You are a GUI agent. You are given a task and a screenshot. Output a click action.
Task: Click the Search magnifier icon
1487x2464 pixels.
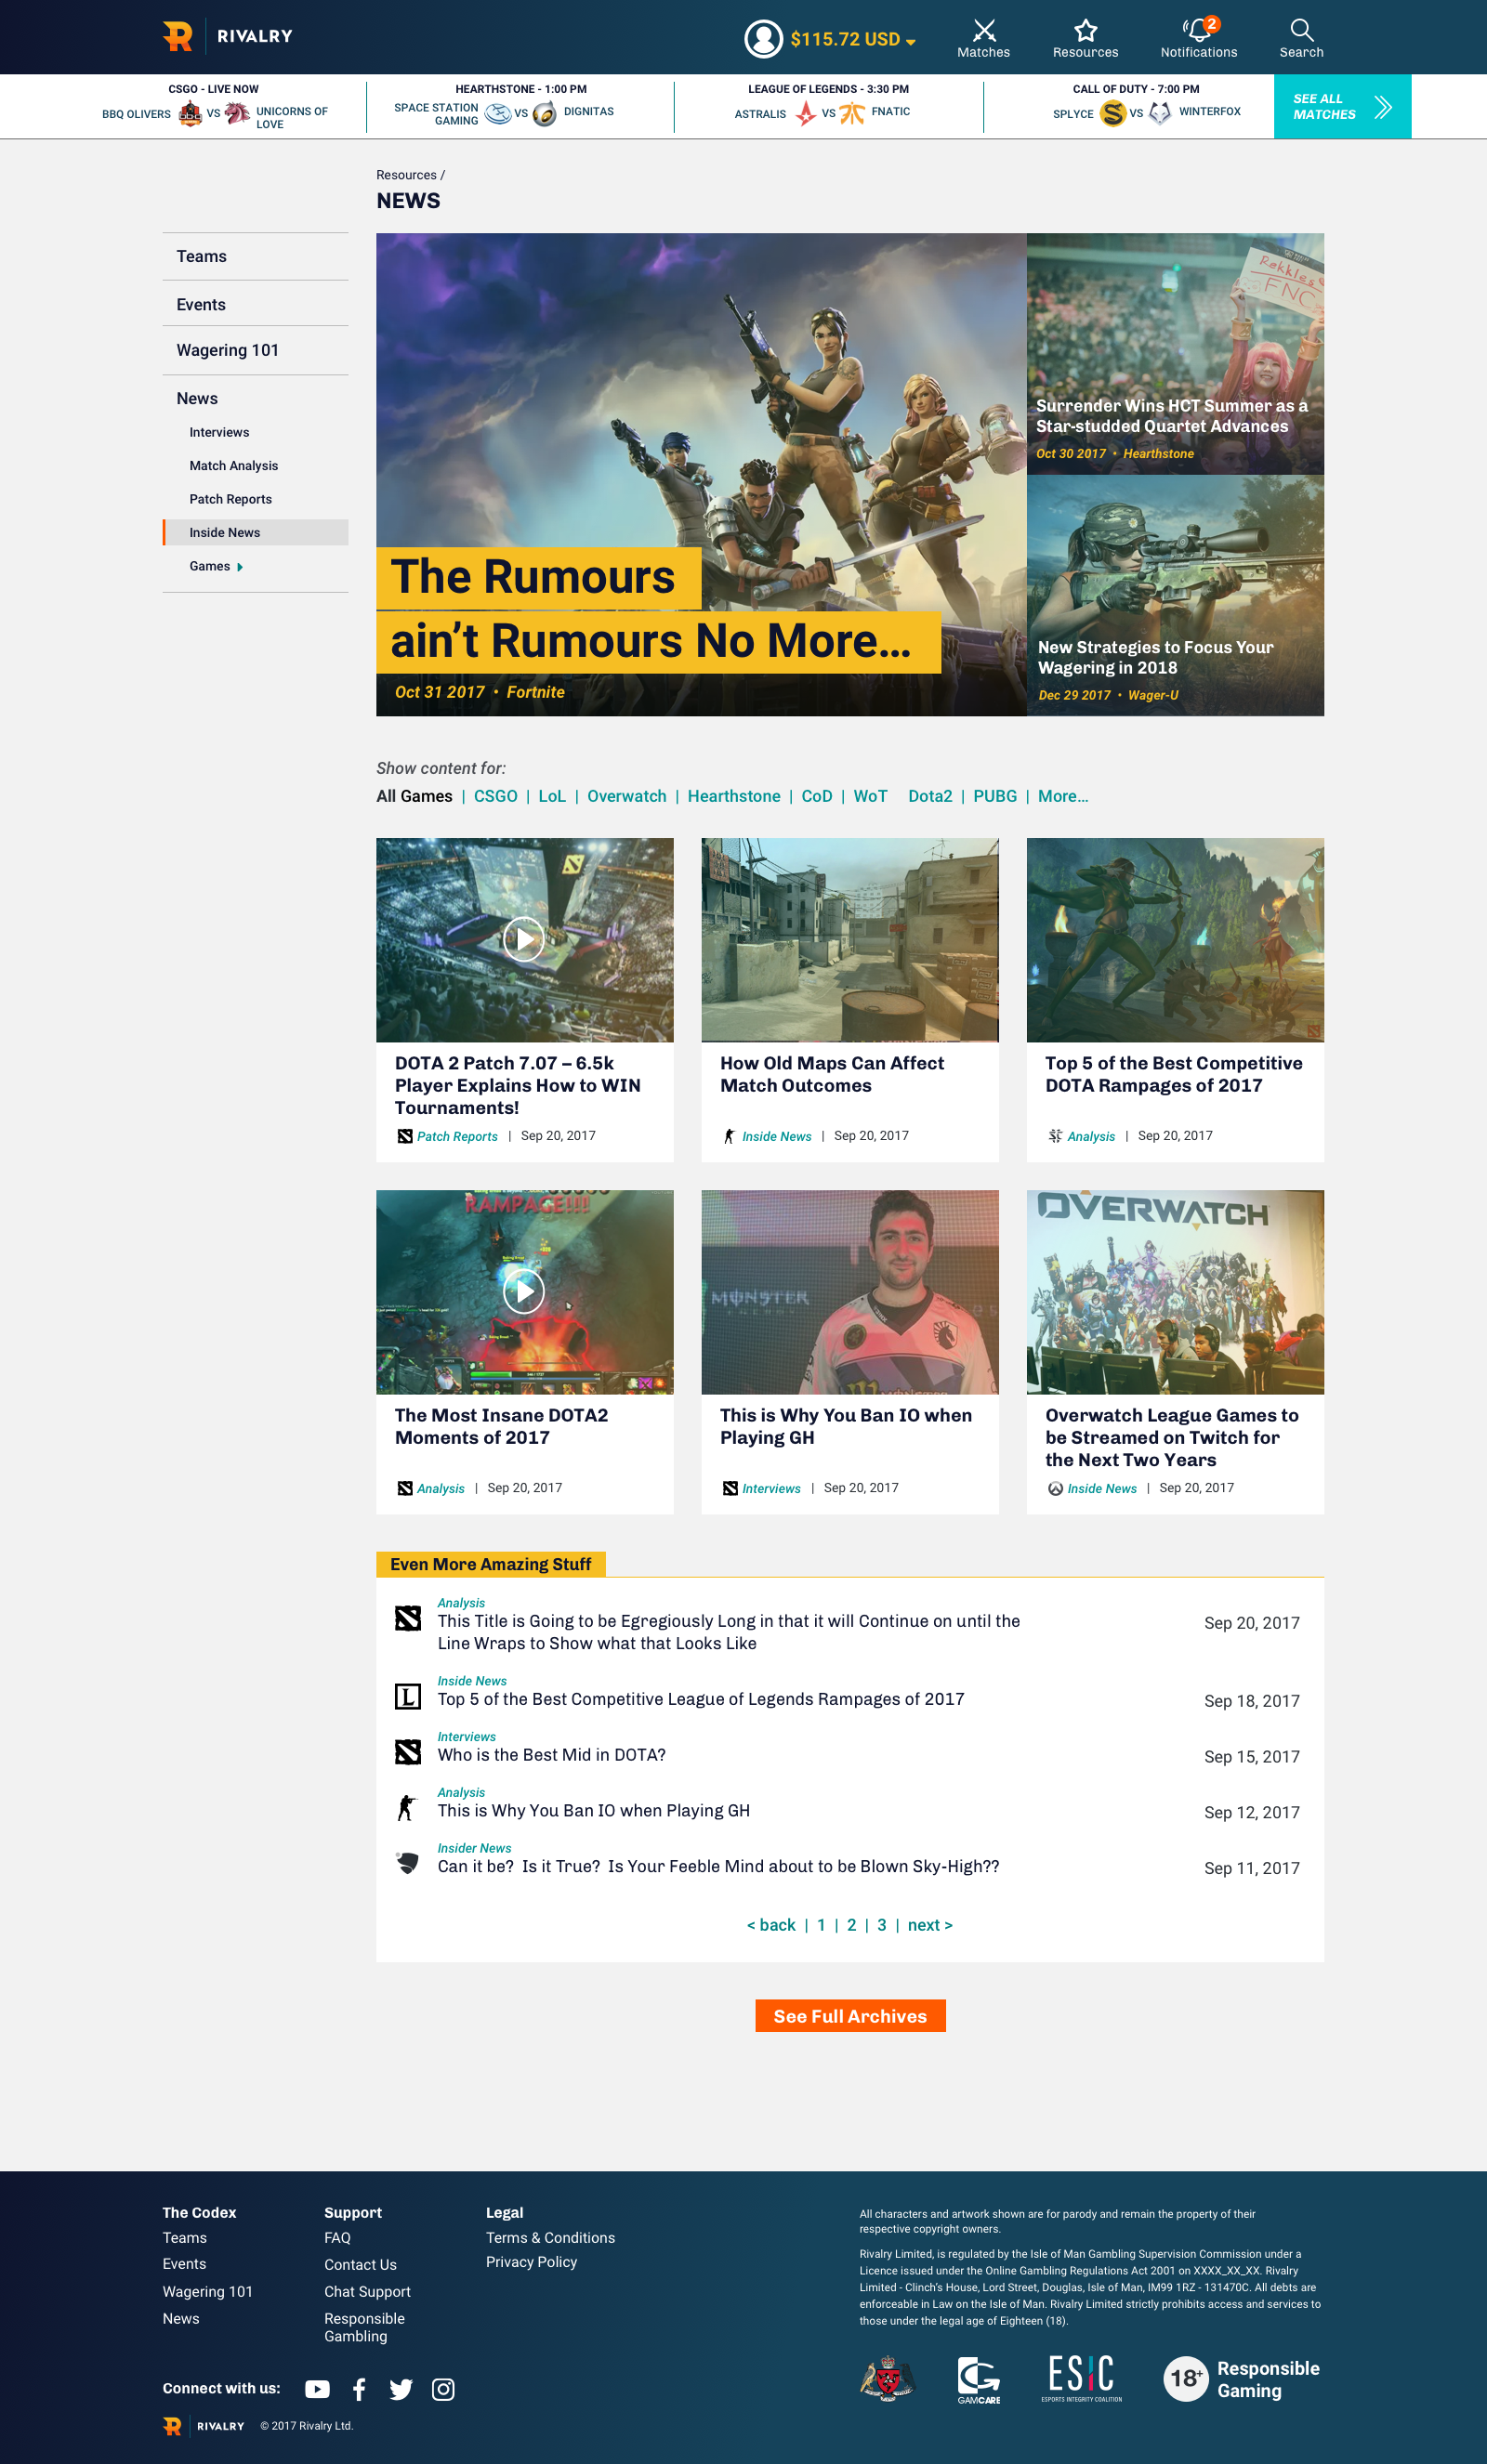(x=1301, y=30)
